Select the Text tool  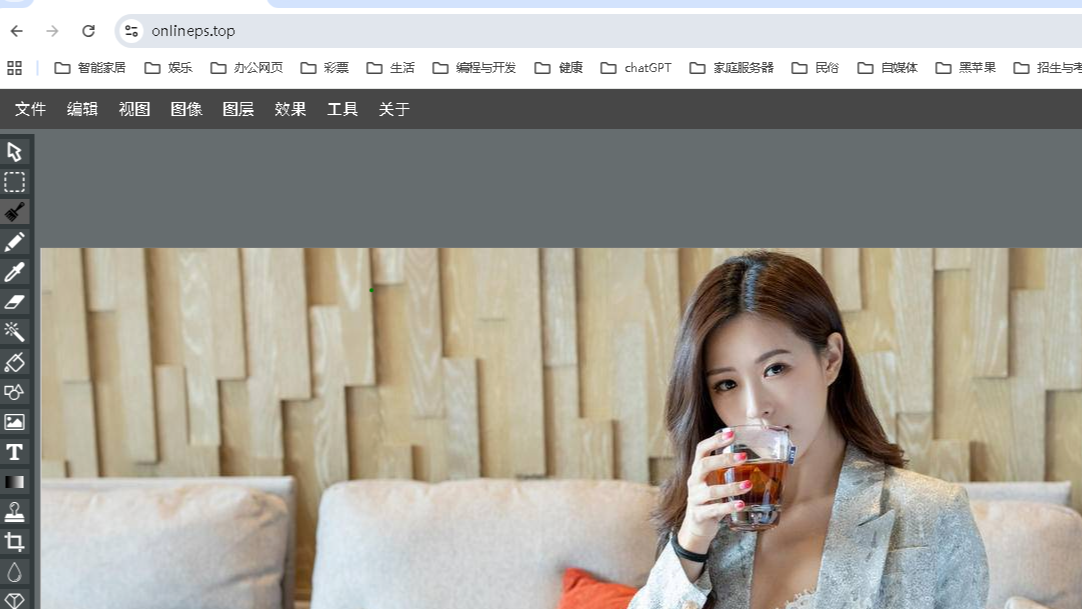pos(14,452)
